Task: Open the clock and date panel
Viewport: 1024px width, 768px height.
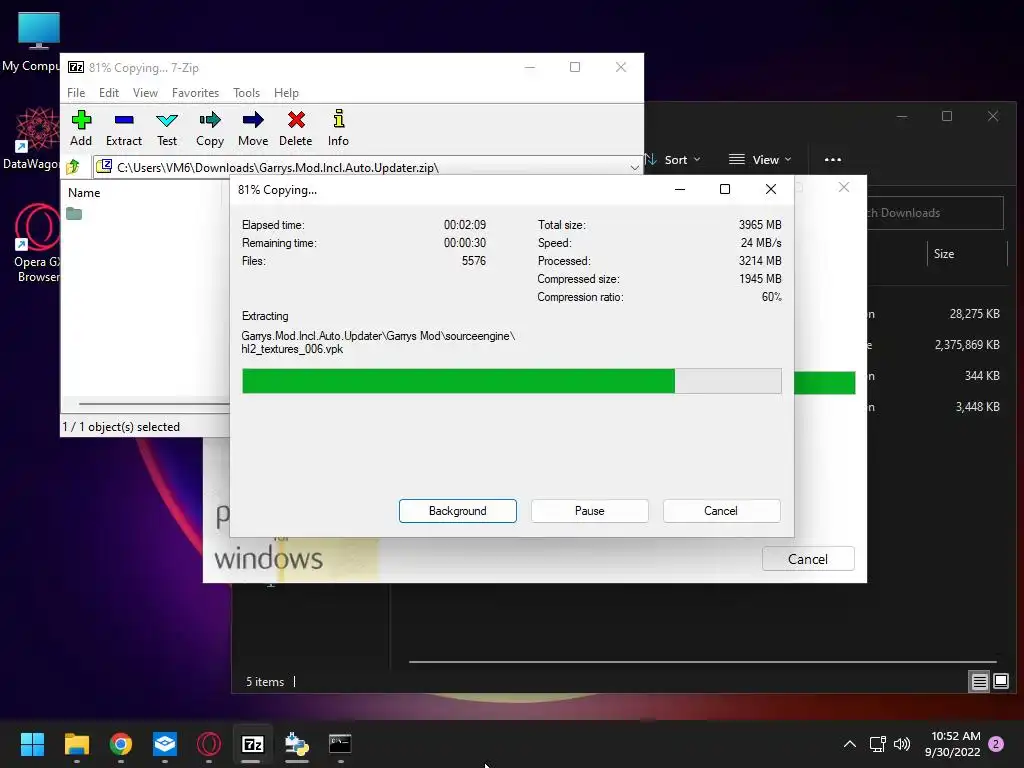Action: pos(952,744)
